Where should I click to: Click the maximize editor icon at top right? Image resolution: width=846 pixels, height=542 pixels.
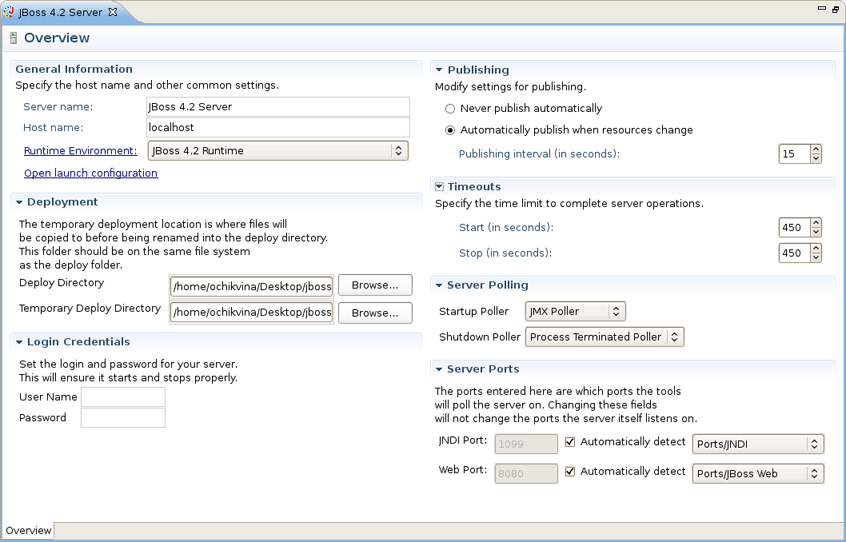(x=835, y=9)
